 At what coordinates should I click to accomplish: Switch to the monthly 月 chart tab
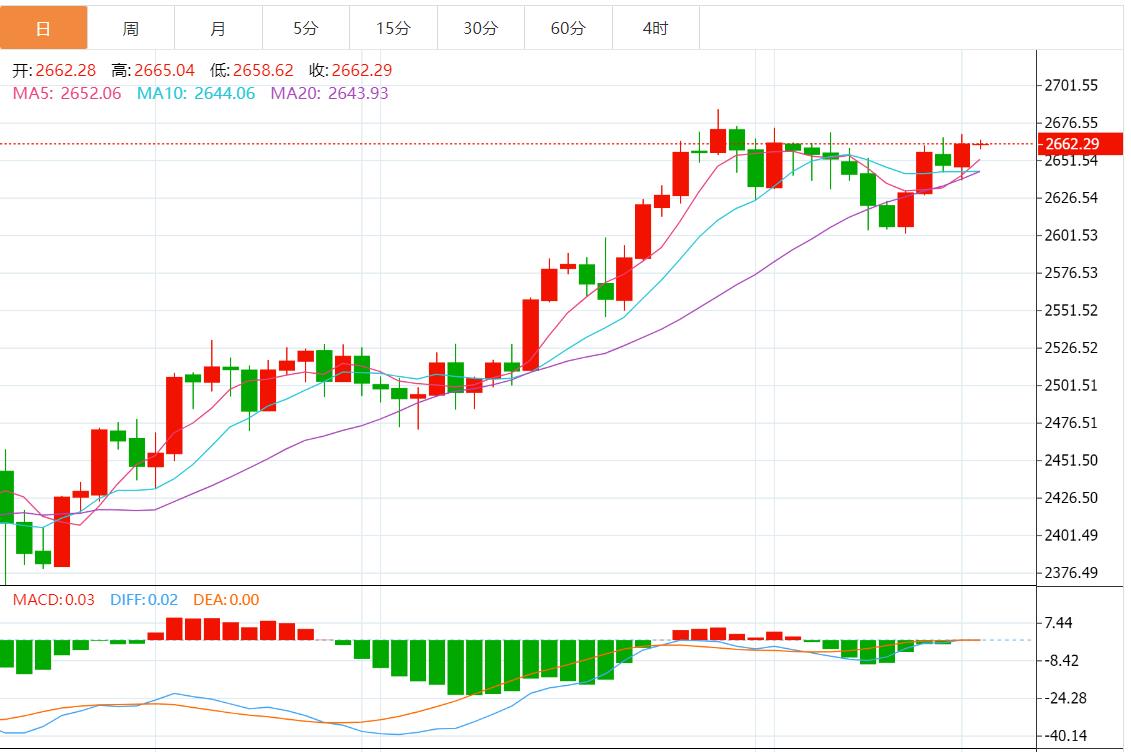[218, 28]
